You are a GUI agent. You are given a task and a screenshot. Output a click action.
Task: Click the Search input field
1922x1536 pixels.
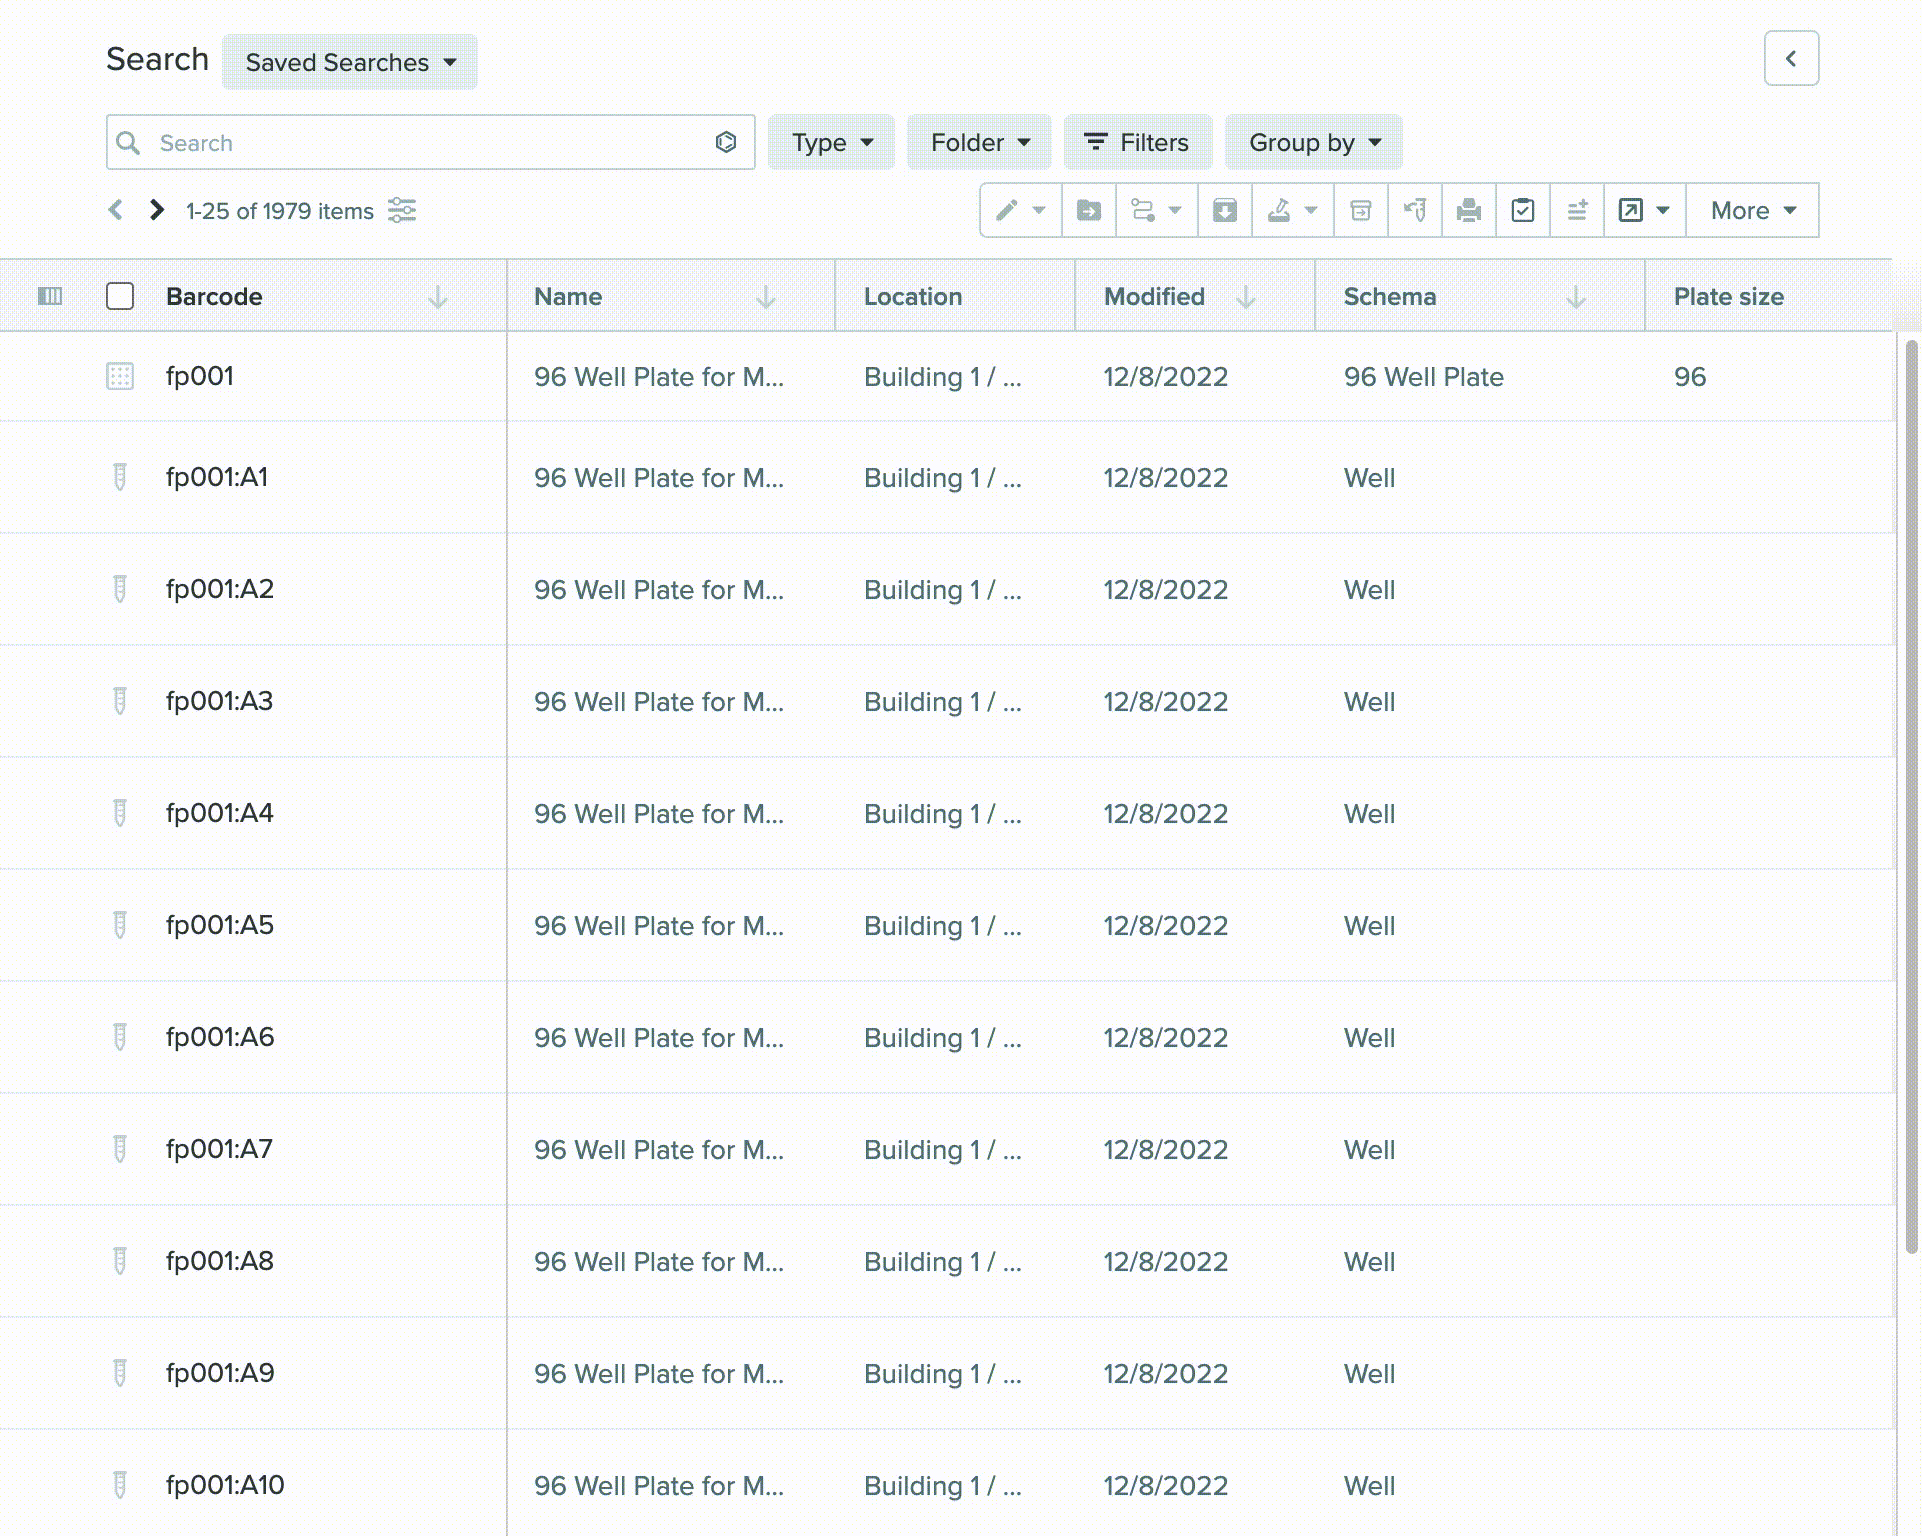coord(430,142)
